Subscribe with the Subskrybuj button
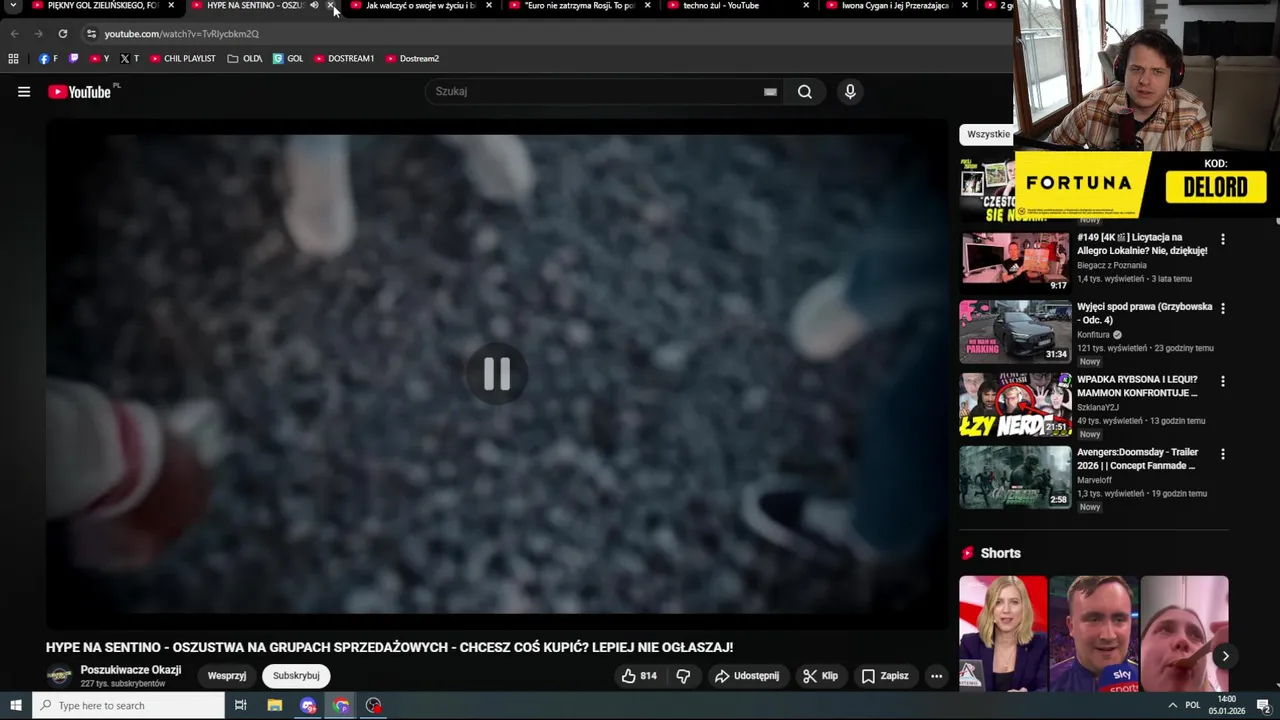This screenshot has width=1280, height=720. coord(296,676)
